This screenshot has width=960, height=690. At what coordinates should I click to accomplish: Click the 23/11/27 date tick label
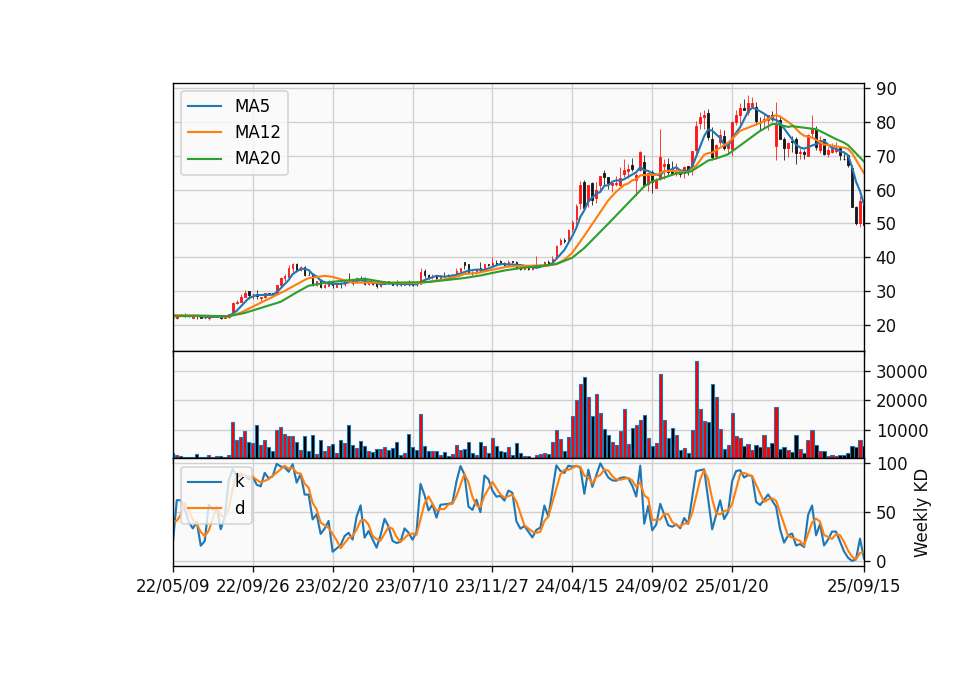point(492,586)
